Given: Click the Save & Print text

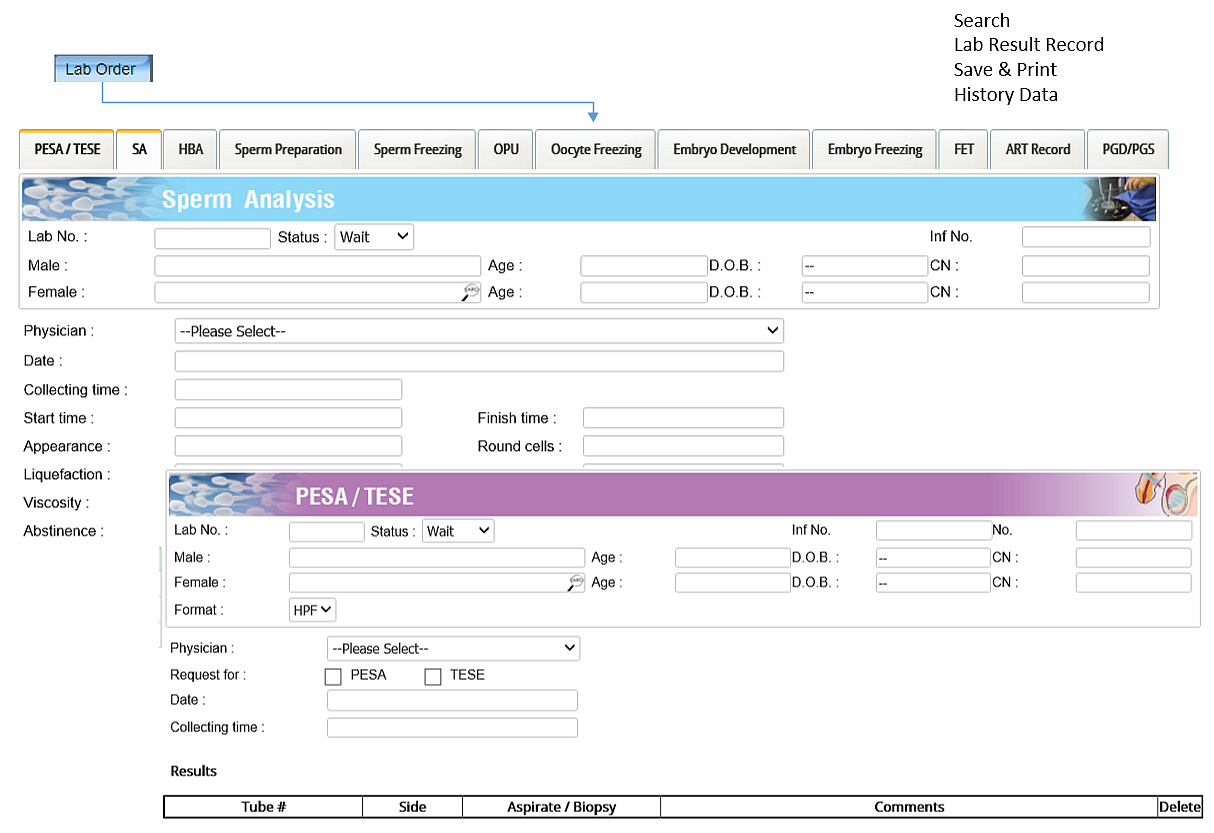Looking at the screenshot, I should pyautogui.click(x=1005, y=70).
